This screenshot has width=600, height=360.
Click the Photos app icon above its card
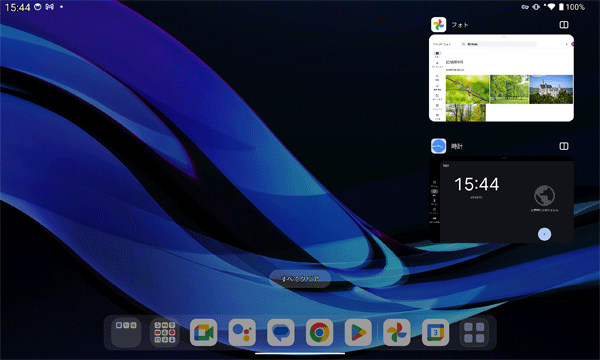(x=439, y=25)
